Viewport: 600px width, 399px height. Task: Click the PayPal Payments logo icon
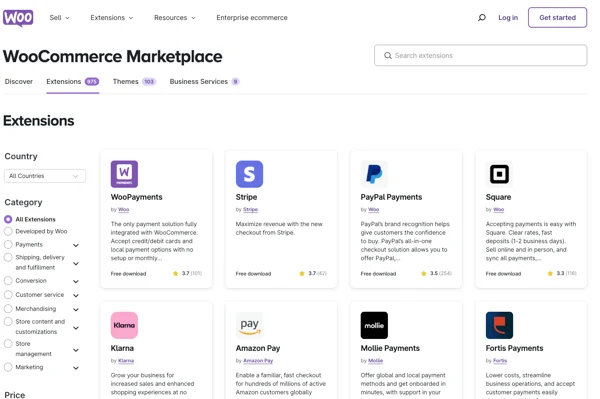click(374, 174)
